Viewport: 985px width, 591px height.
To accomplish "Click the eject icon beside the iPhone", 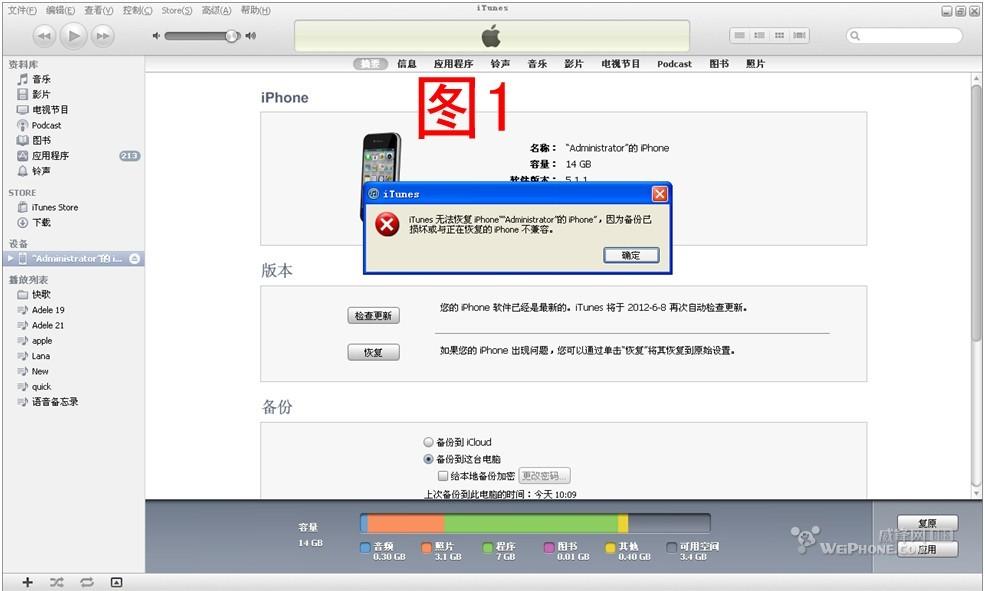I will coord(134,259).
